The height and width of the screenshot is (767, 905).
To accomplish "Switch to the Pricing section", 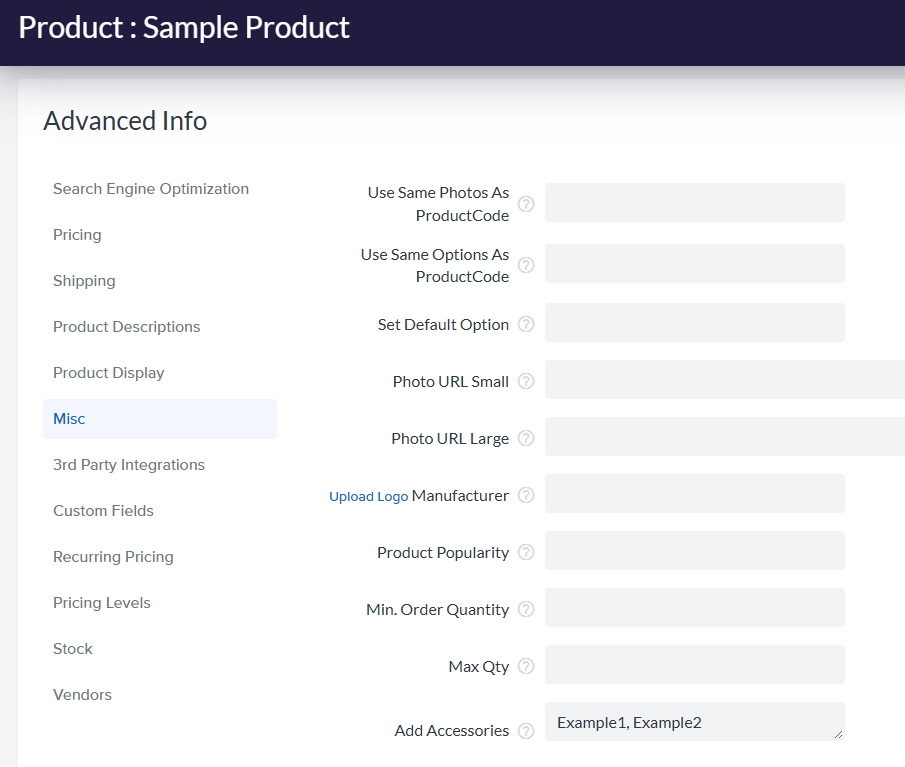I will tap(77, 234).
